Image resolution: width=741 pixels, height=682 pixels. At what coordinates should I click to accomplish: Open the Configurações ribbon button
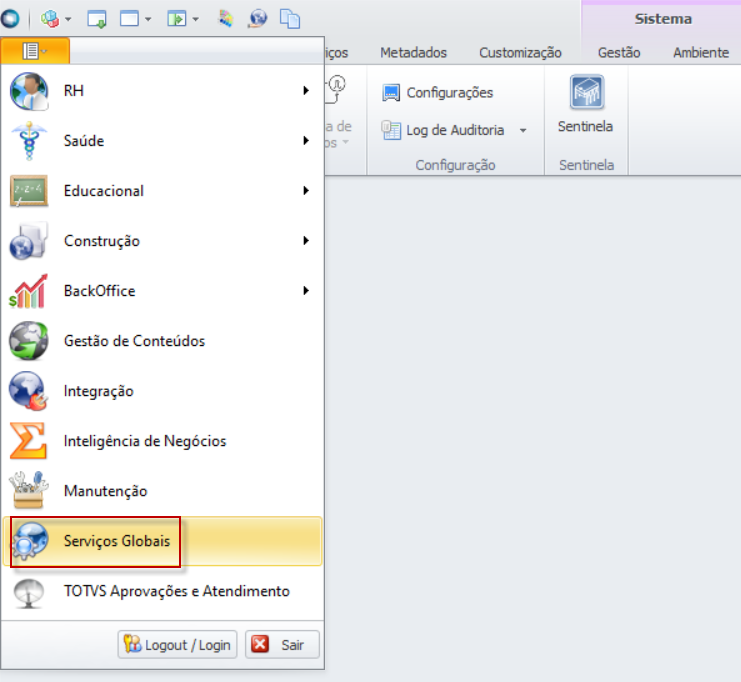pyautogui.click(x=438, y=93)
